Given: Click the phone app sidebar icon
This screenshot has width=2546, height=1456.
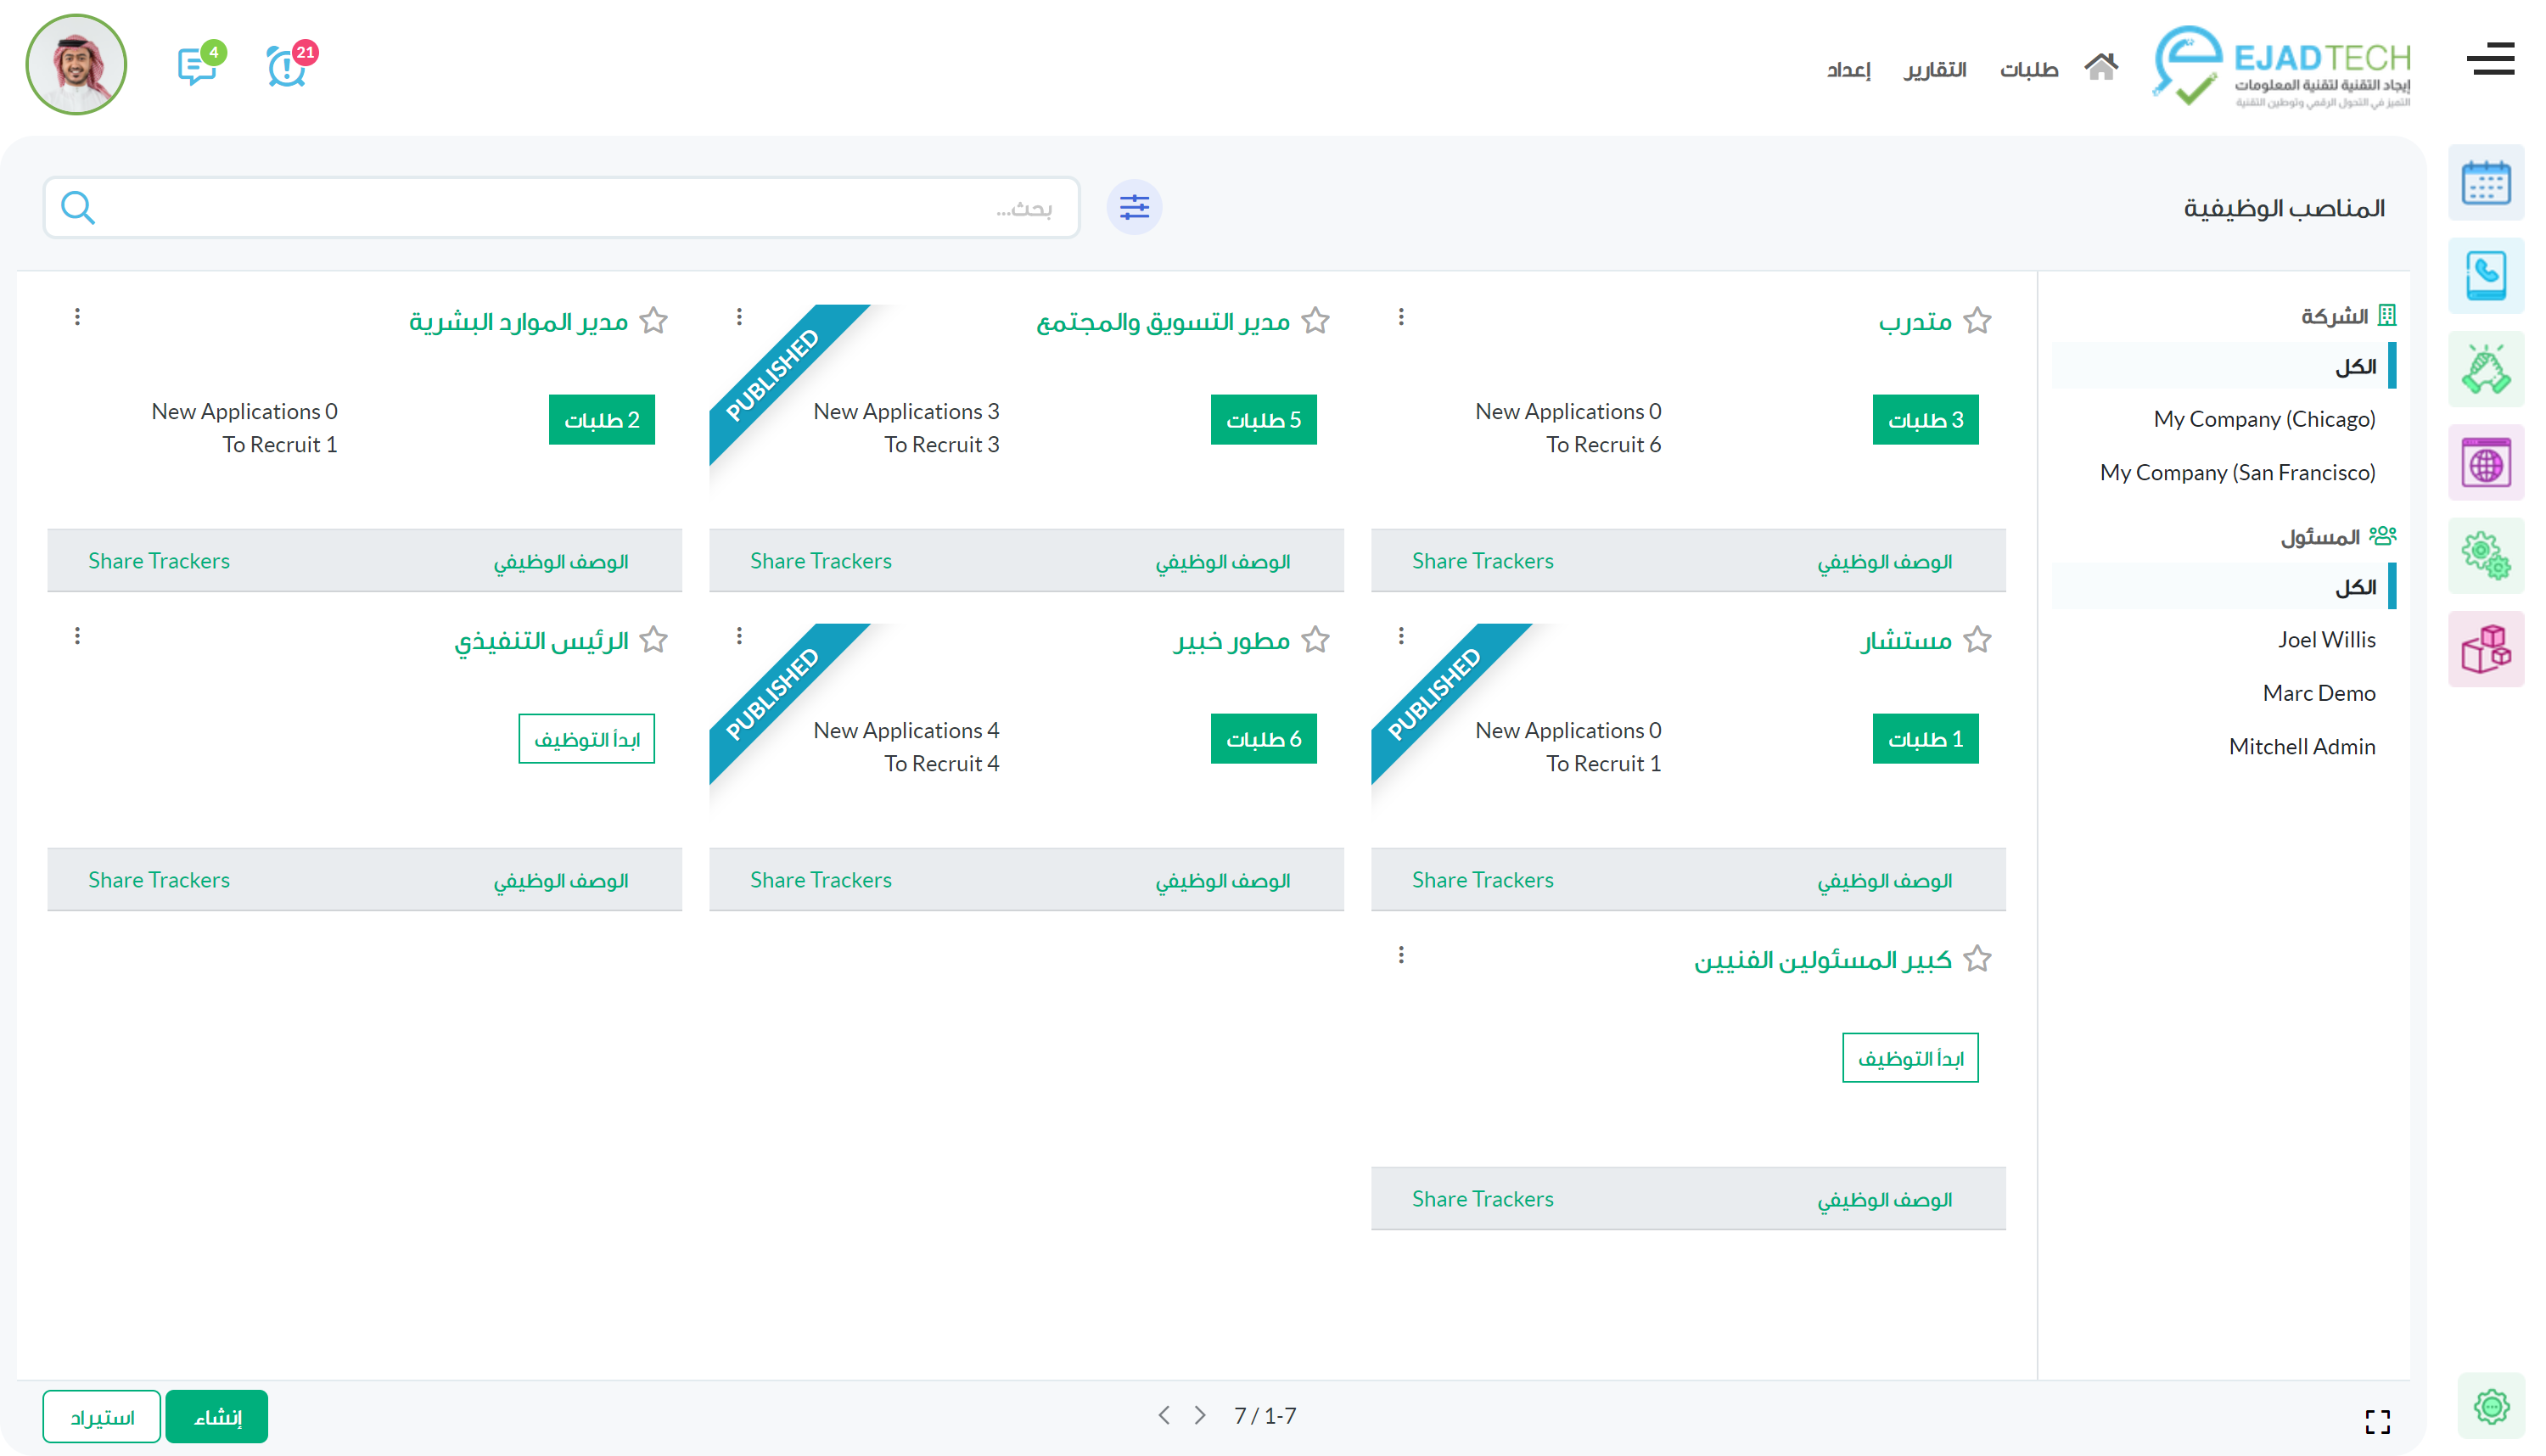Looking at the screenshot, I should click(2485, 276).
